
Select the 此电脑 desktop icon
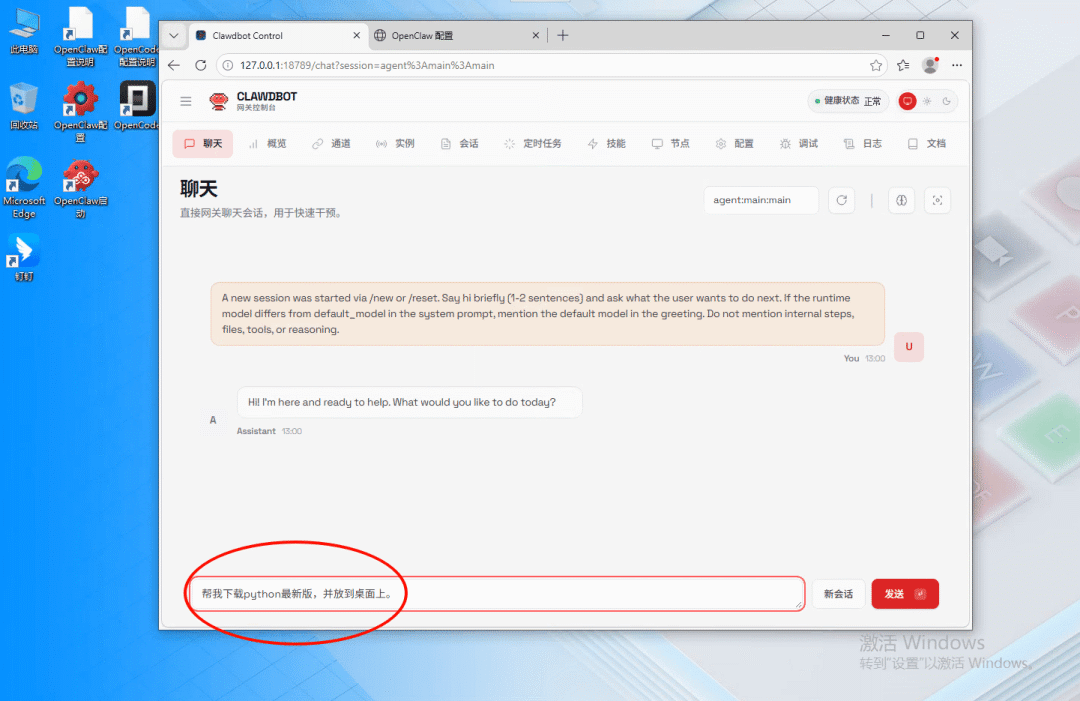(24, 31)
